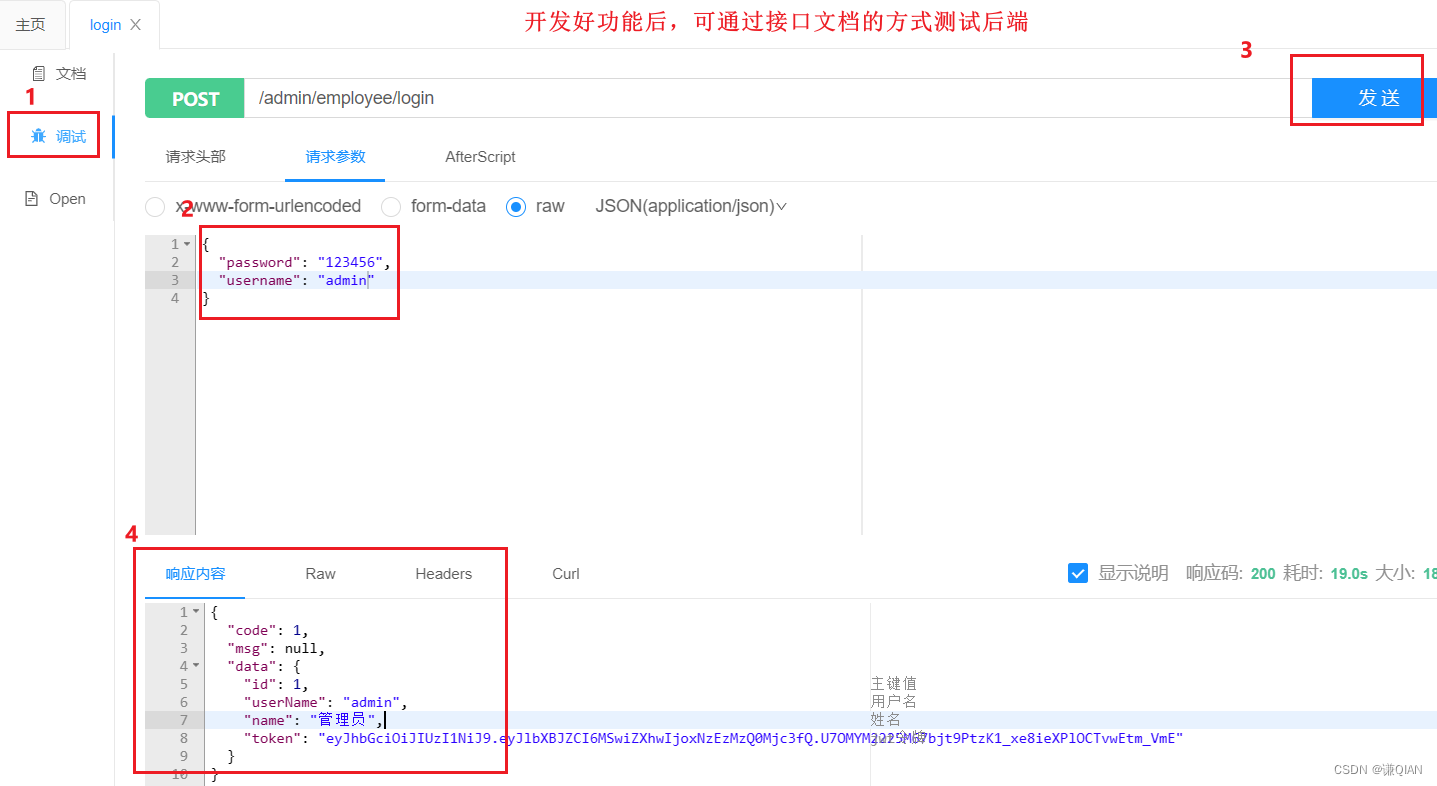Screen dimensions: 1437x786
Task: Click the document icon beside 文档
Action: point(39,73)
